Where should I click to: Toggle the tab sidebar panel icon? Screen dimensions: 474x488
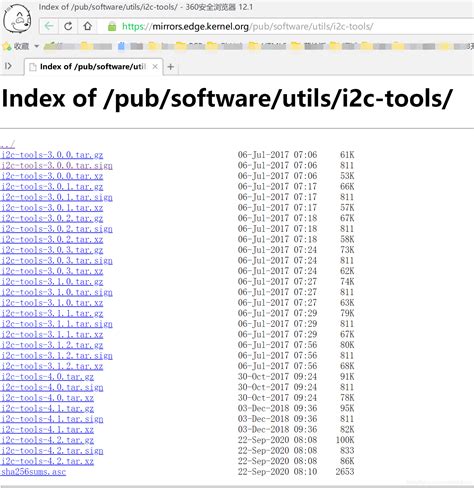click(x=8, y=66)
